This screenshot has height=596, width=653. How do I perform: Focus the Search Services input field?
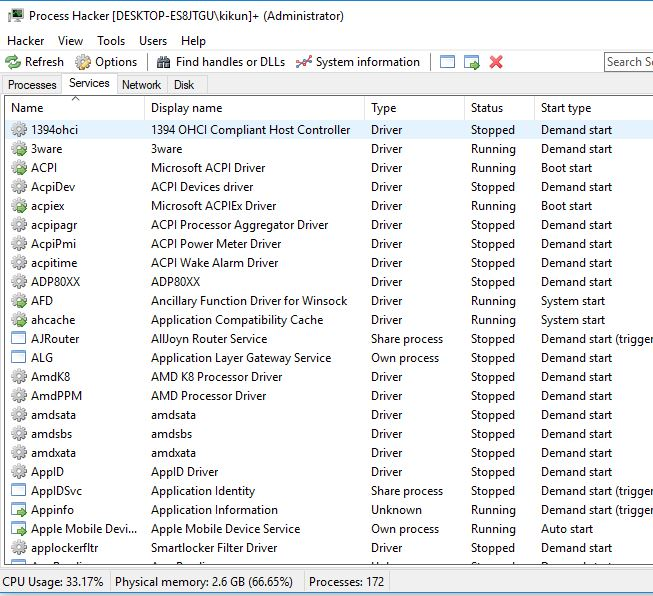tap(628, 62)
